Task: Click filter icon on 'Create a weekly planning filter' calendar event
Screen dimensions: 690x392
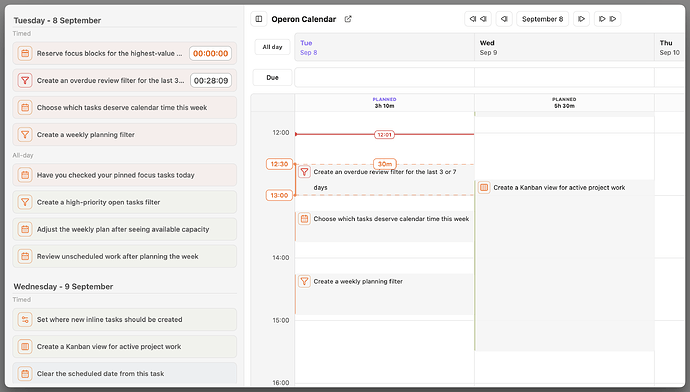Action: [x=304, y=281]
